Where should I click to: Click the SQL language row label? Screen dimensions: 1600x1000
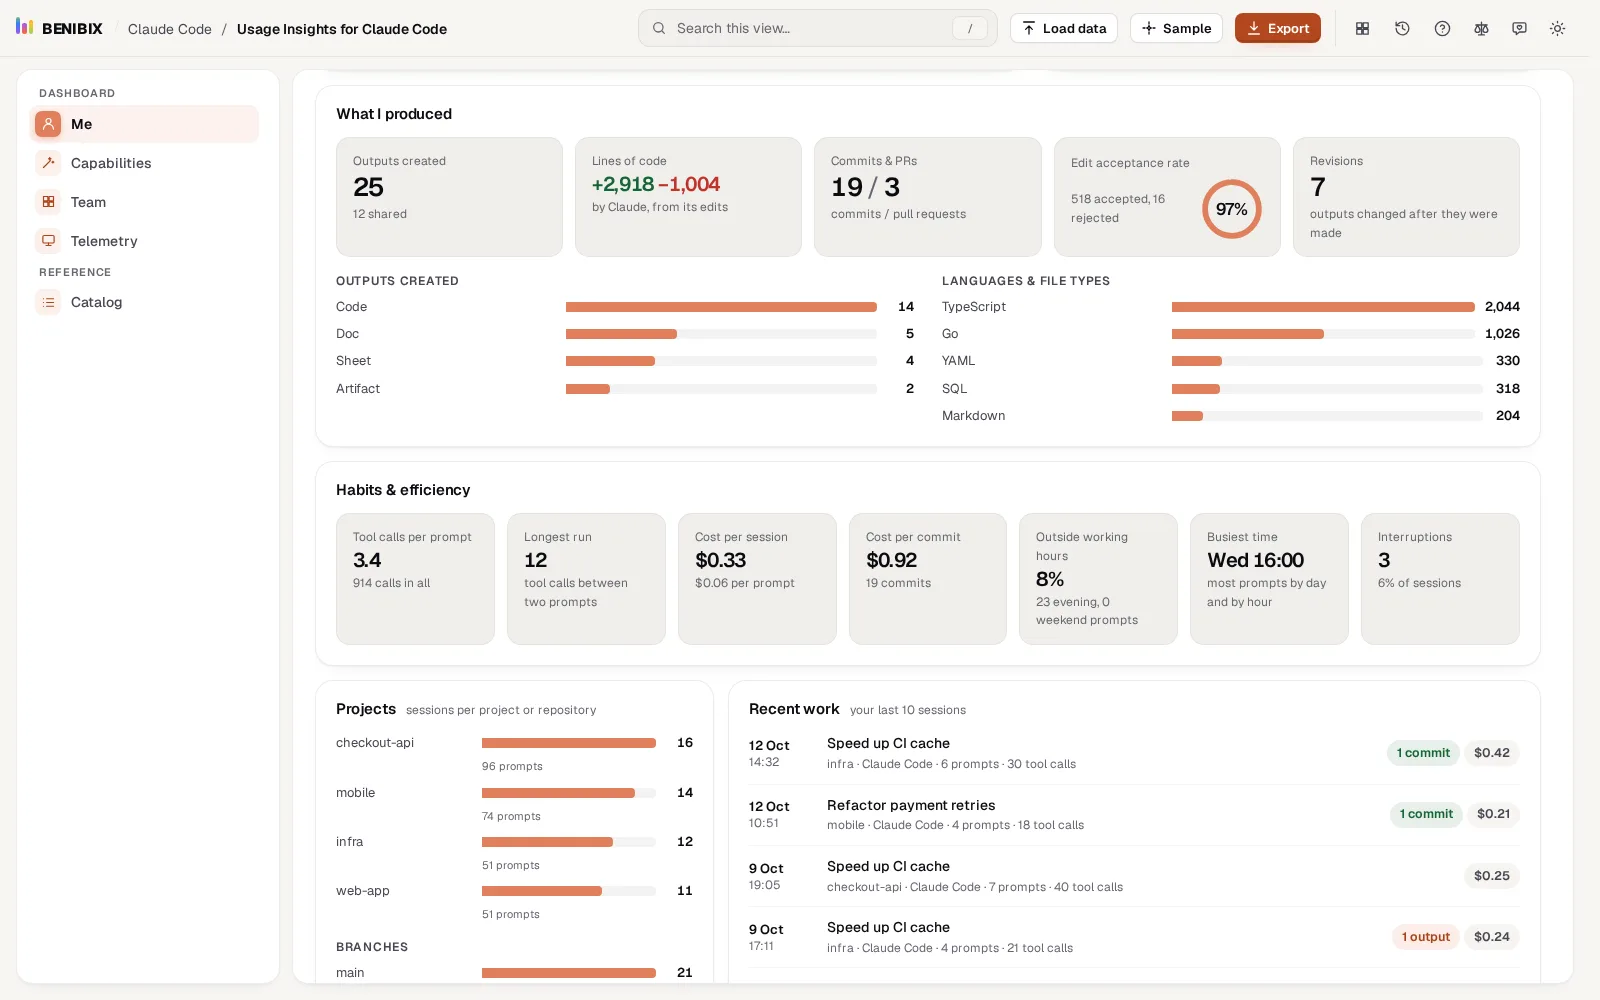pyautogui.click(x=954, y=389)
